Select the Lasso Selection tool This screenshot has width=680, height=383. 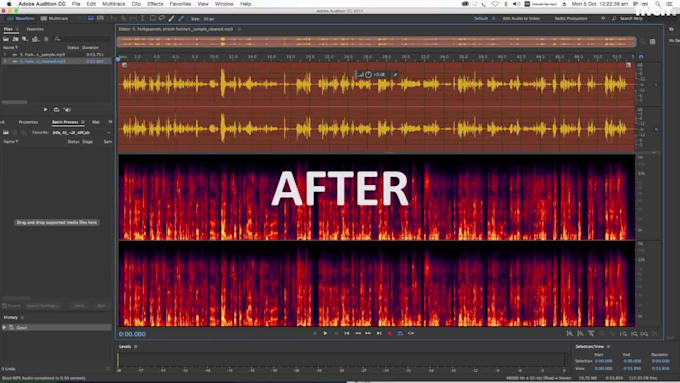pyautogui.click(x=162, y=19)
